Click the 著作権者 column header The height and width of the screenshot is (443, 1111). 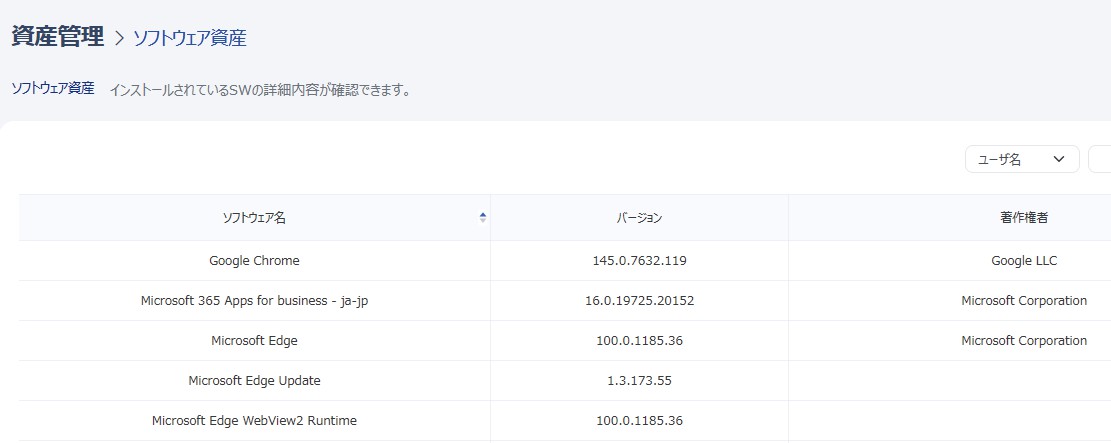pyautogui.click(x=1024, y=218)
